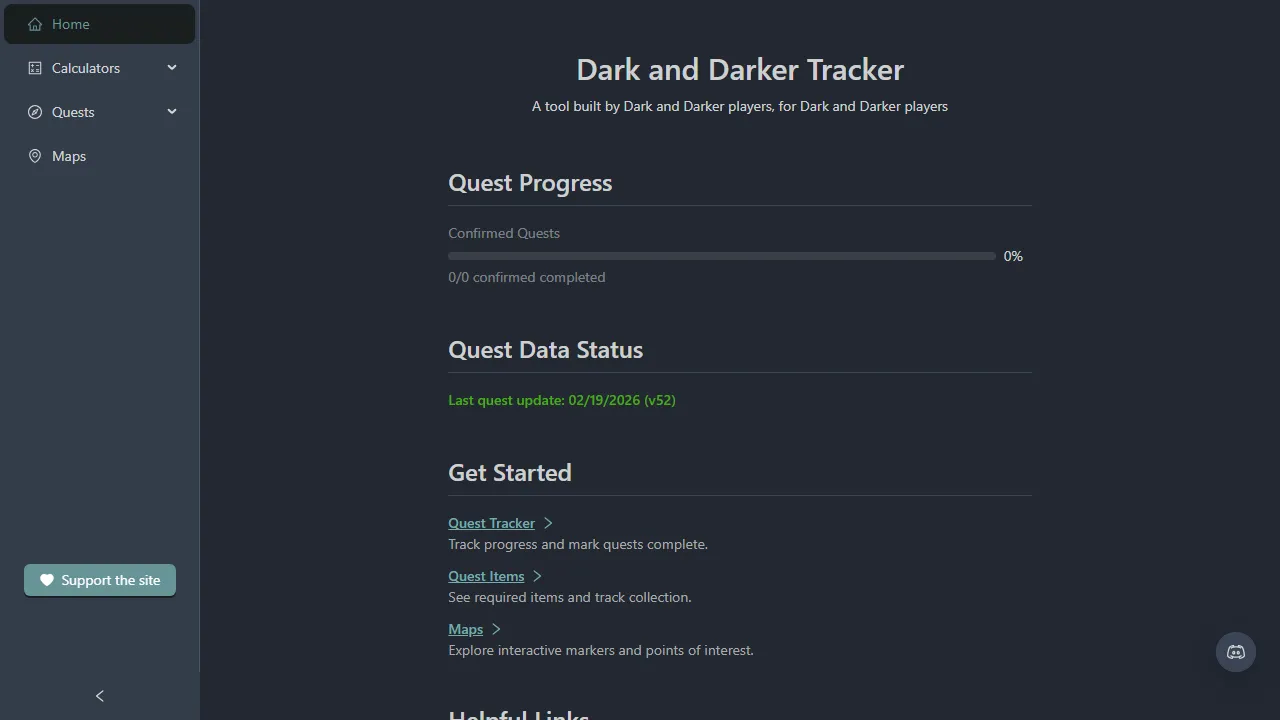Click the arrow icon beside Quest Tracker
The height and width of the screenshot is (720, 1280).
(547, 523)
